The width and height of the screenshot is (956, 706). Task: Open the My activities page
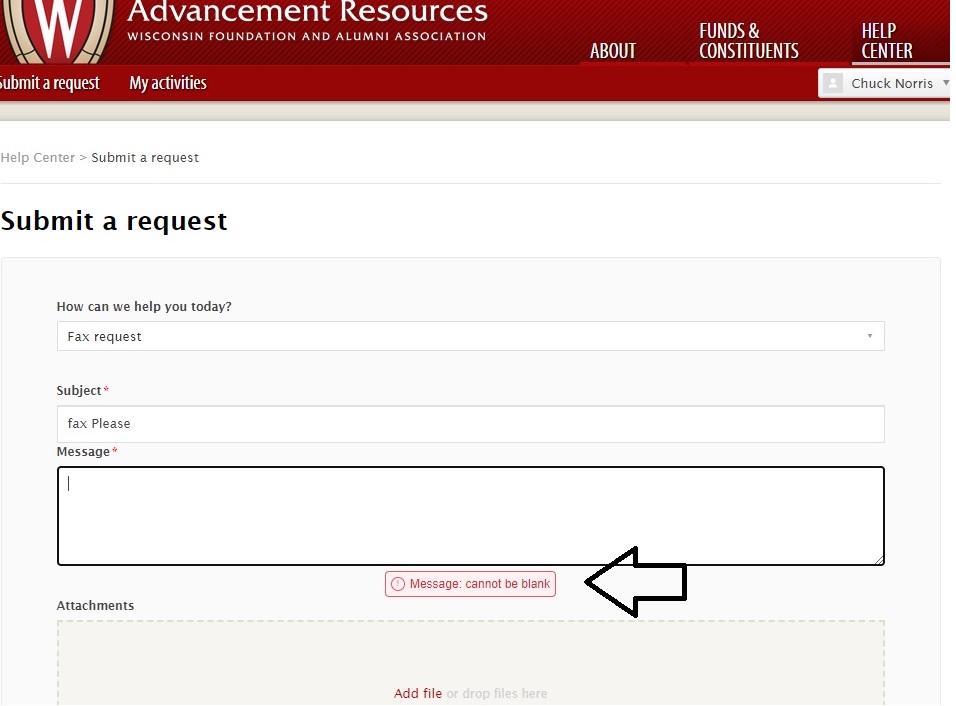point(168,83)
